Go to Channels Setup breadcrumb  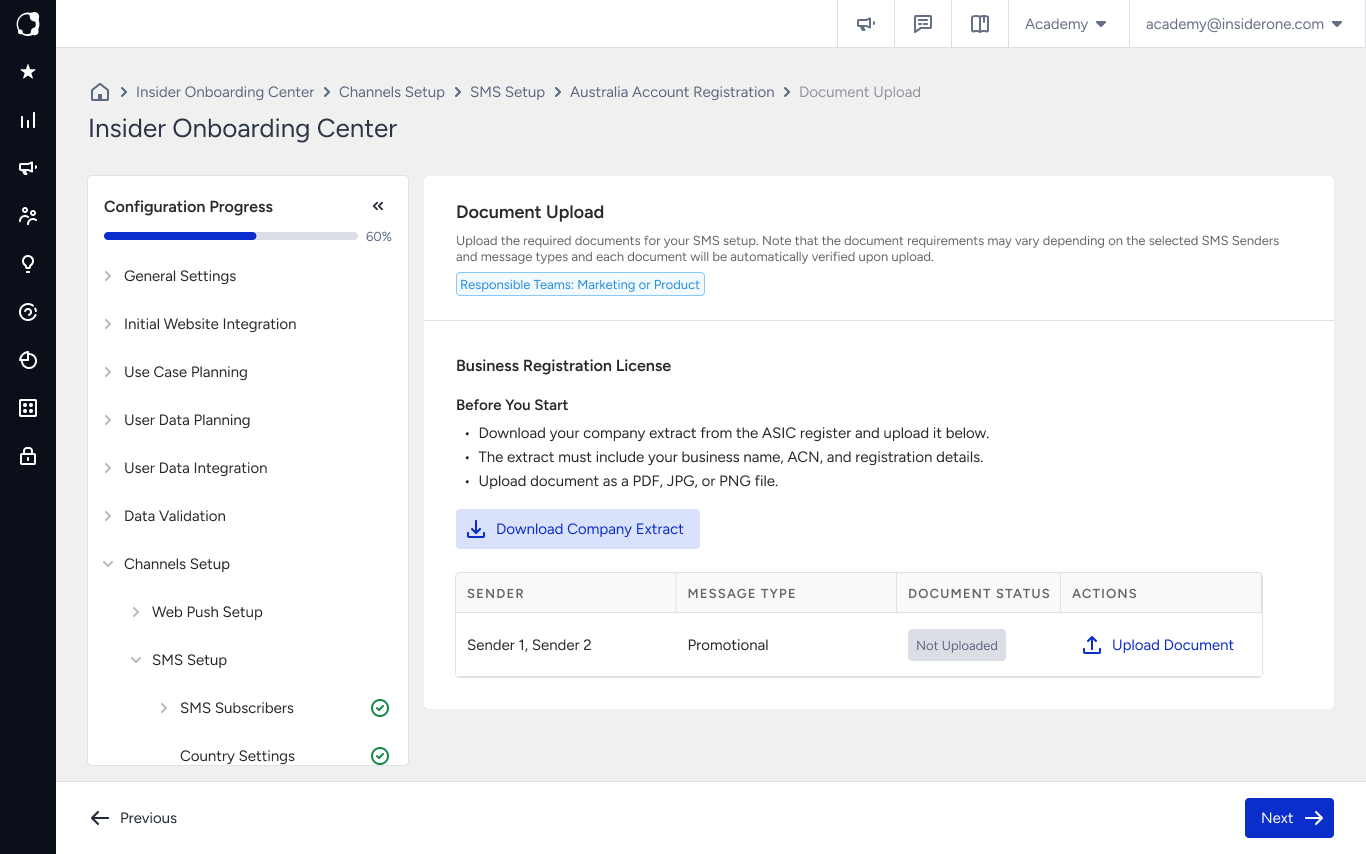pos(392,92)
